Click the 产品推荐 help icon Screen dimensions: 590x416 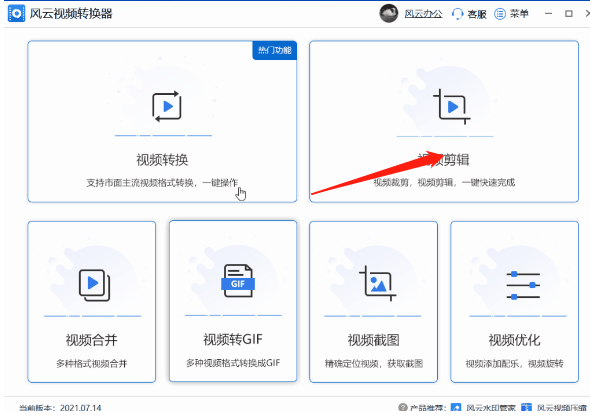point(403,407)
